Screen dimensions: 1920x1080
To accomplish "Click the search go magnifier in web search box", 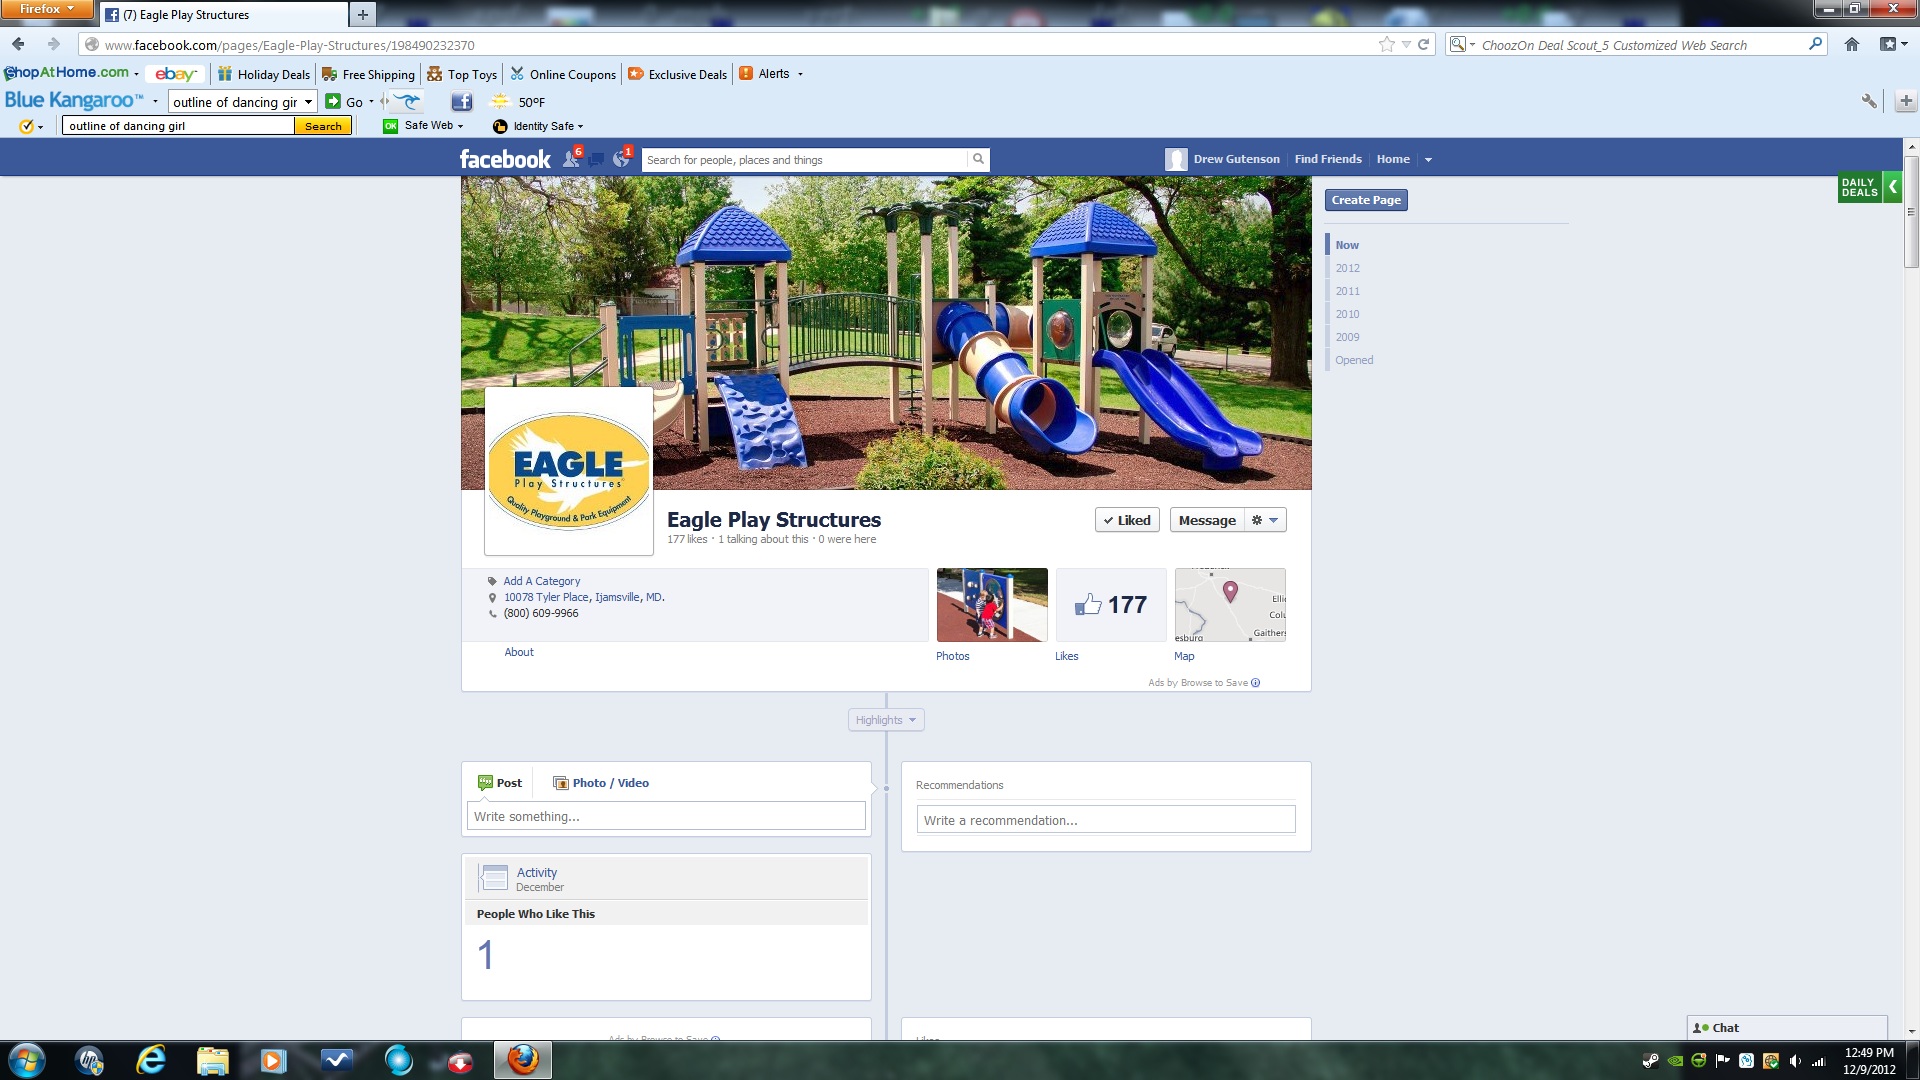I will click(x=1815, y=44).
